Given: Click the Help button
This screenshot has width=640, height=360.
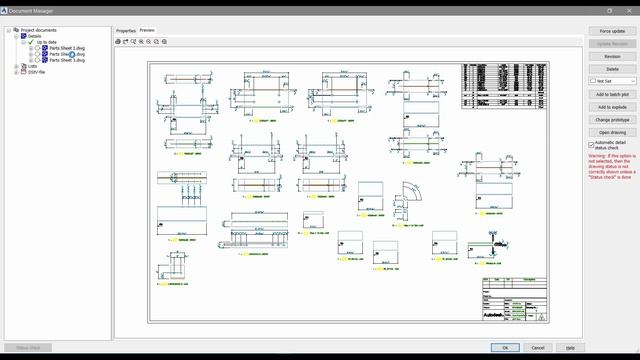Looking at the screenshot, I should (570, 347).
